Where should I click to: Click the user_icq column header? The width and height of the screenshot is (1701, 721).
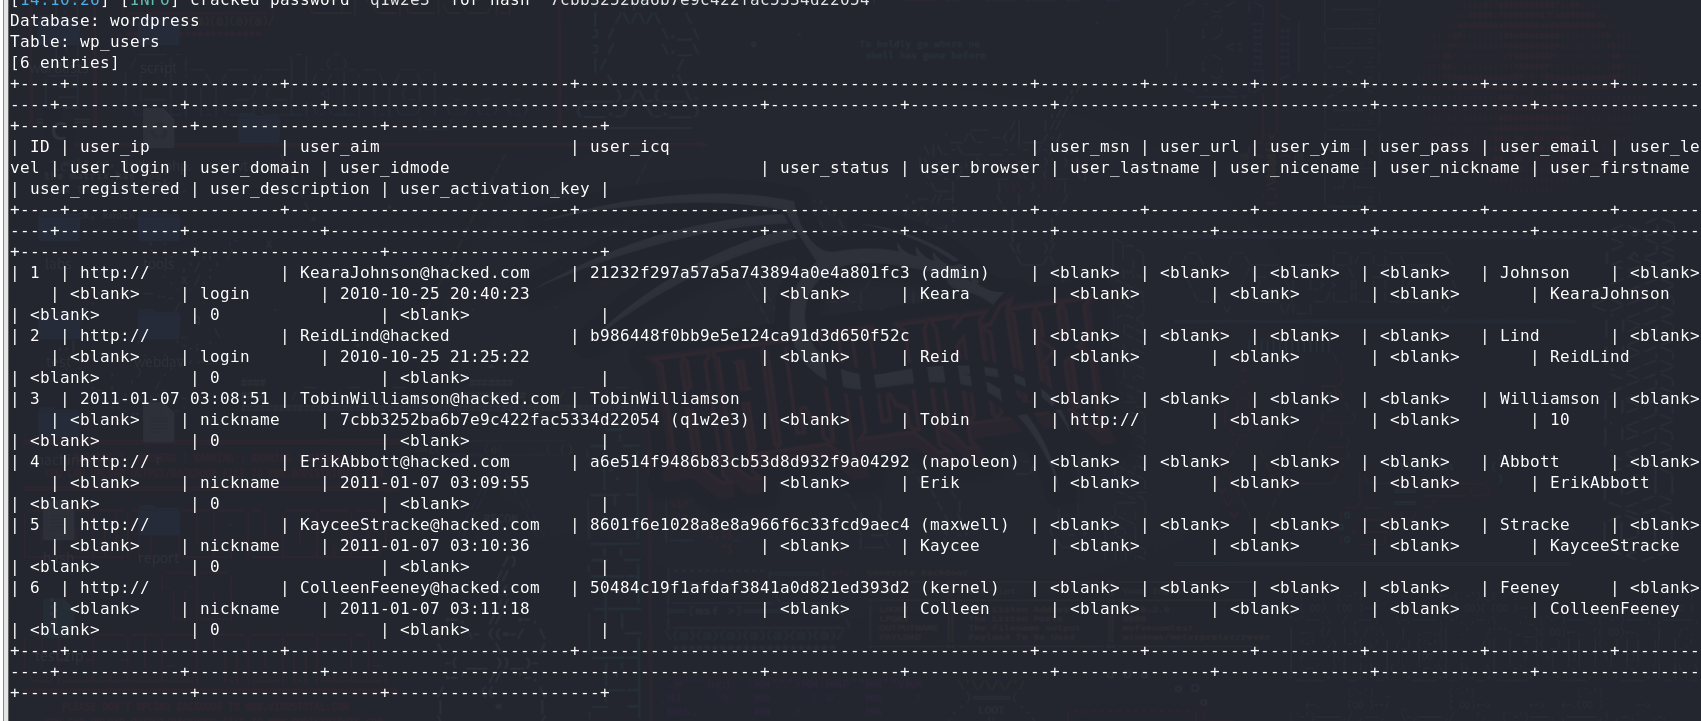point(629,147)
